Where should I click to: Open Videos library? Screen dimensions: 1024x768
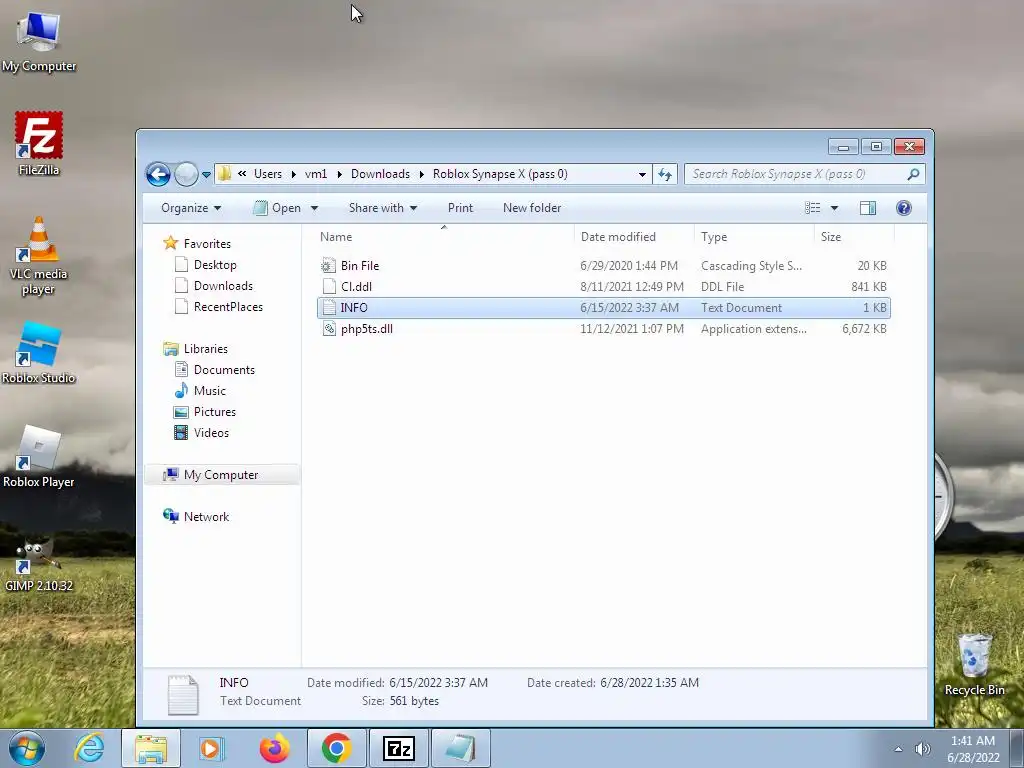[x=211, y=432]
